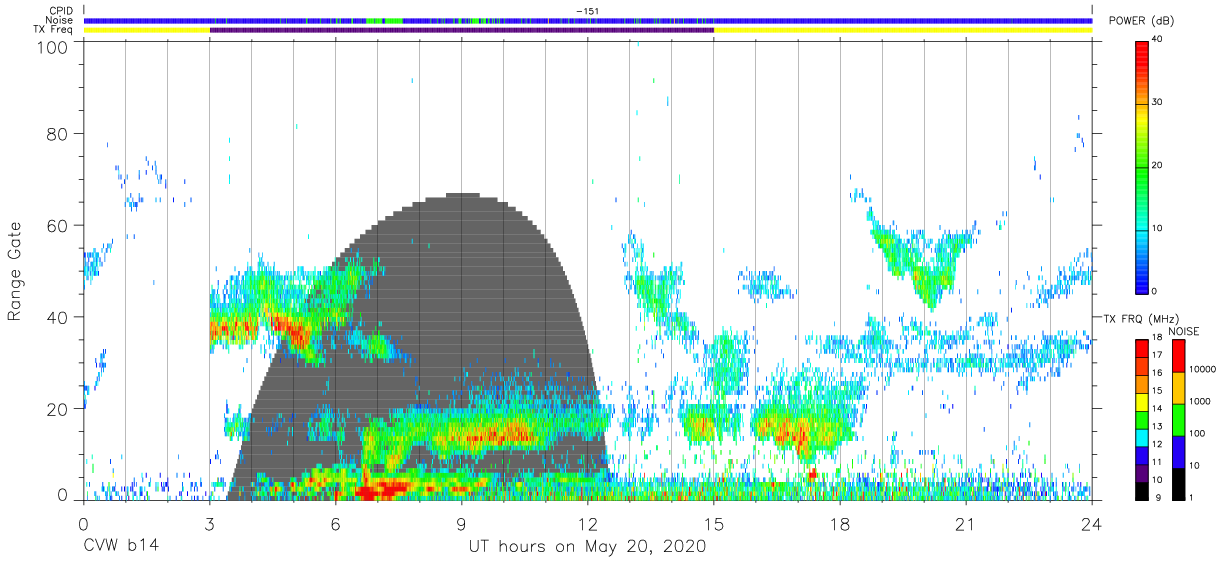Click the purple segment of TX Freq strip
This screenshot has width=1228, height=567.
462,30
